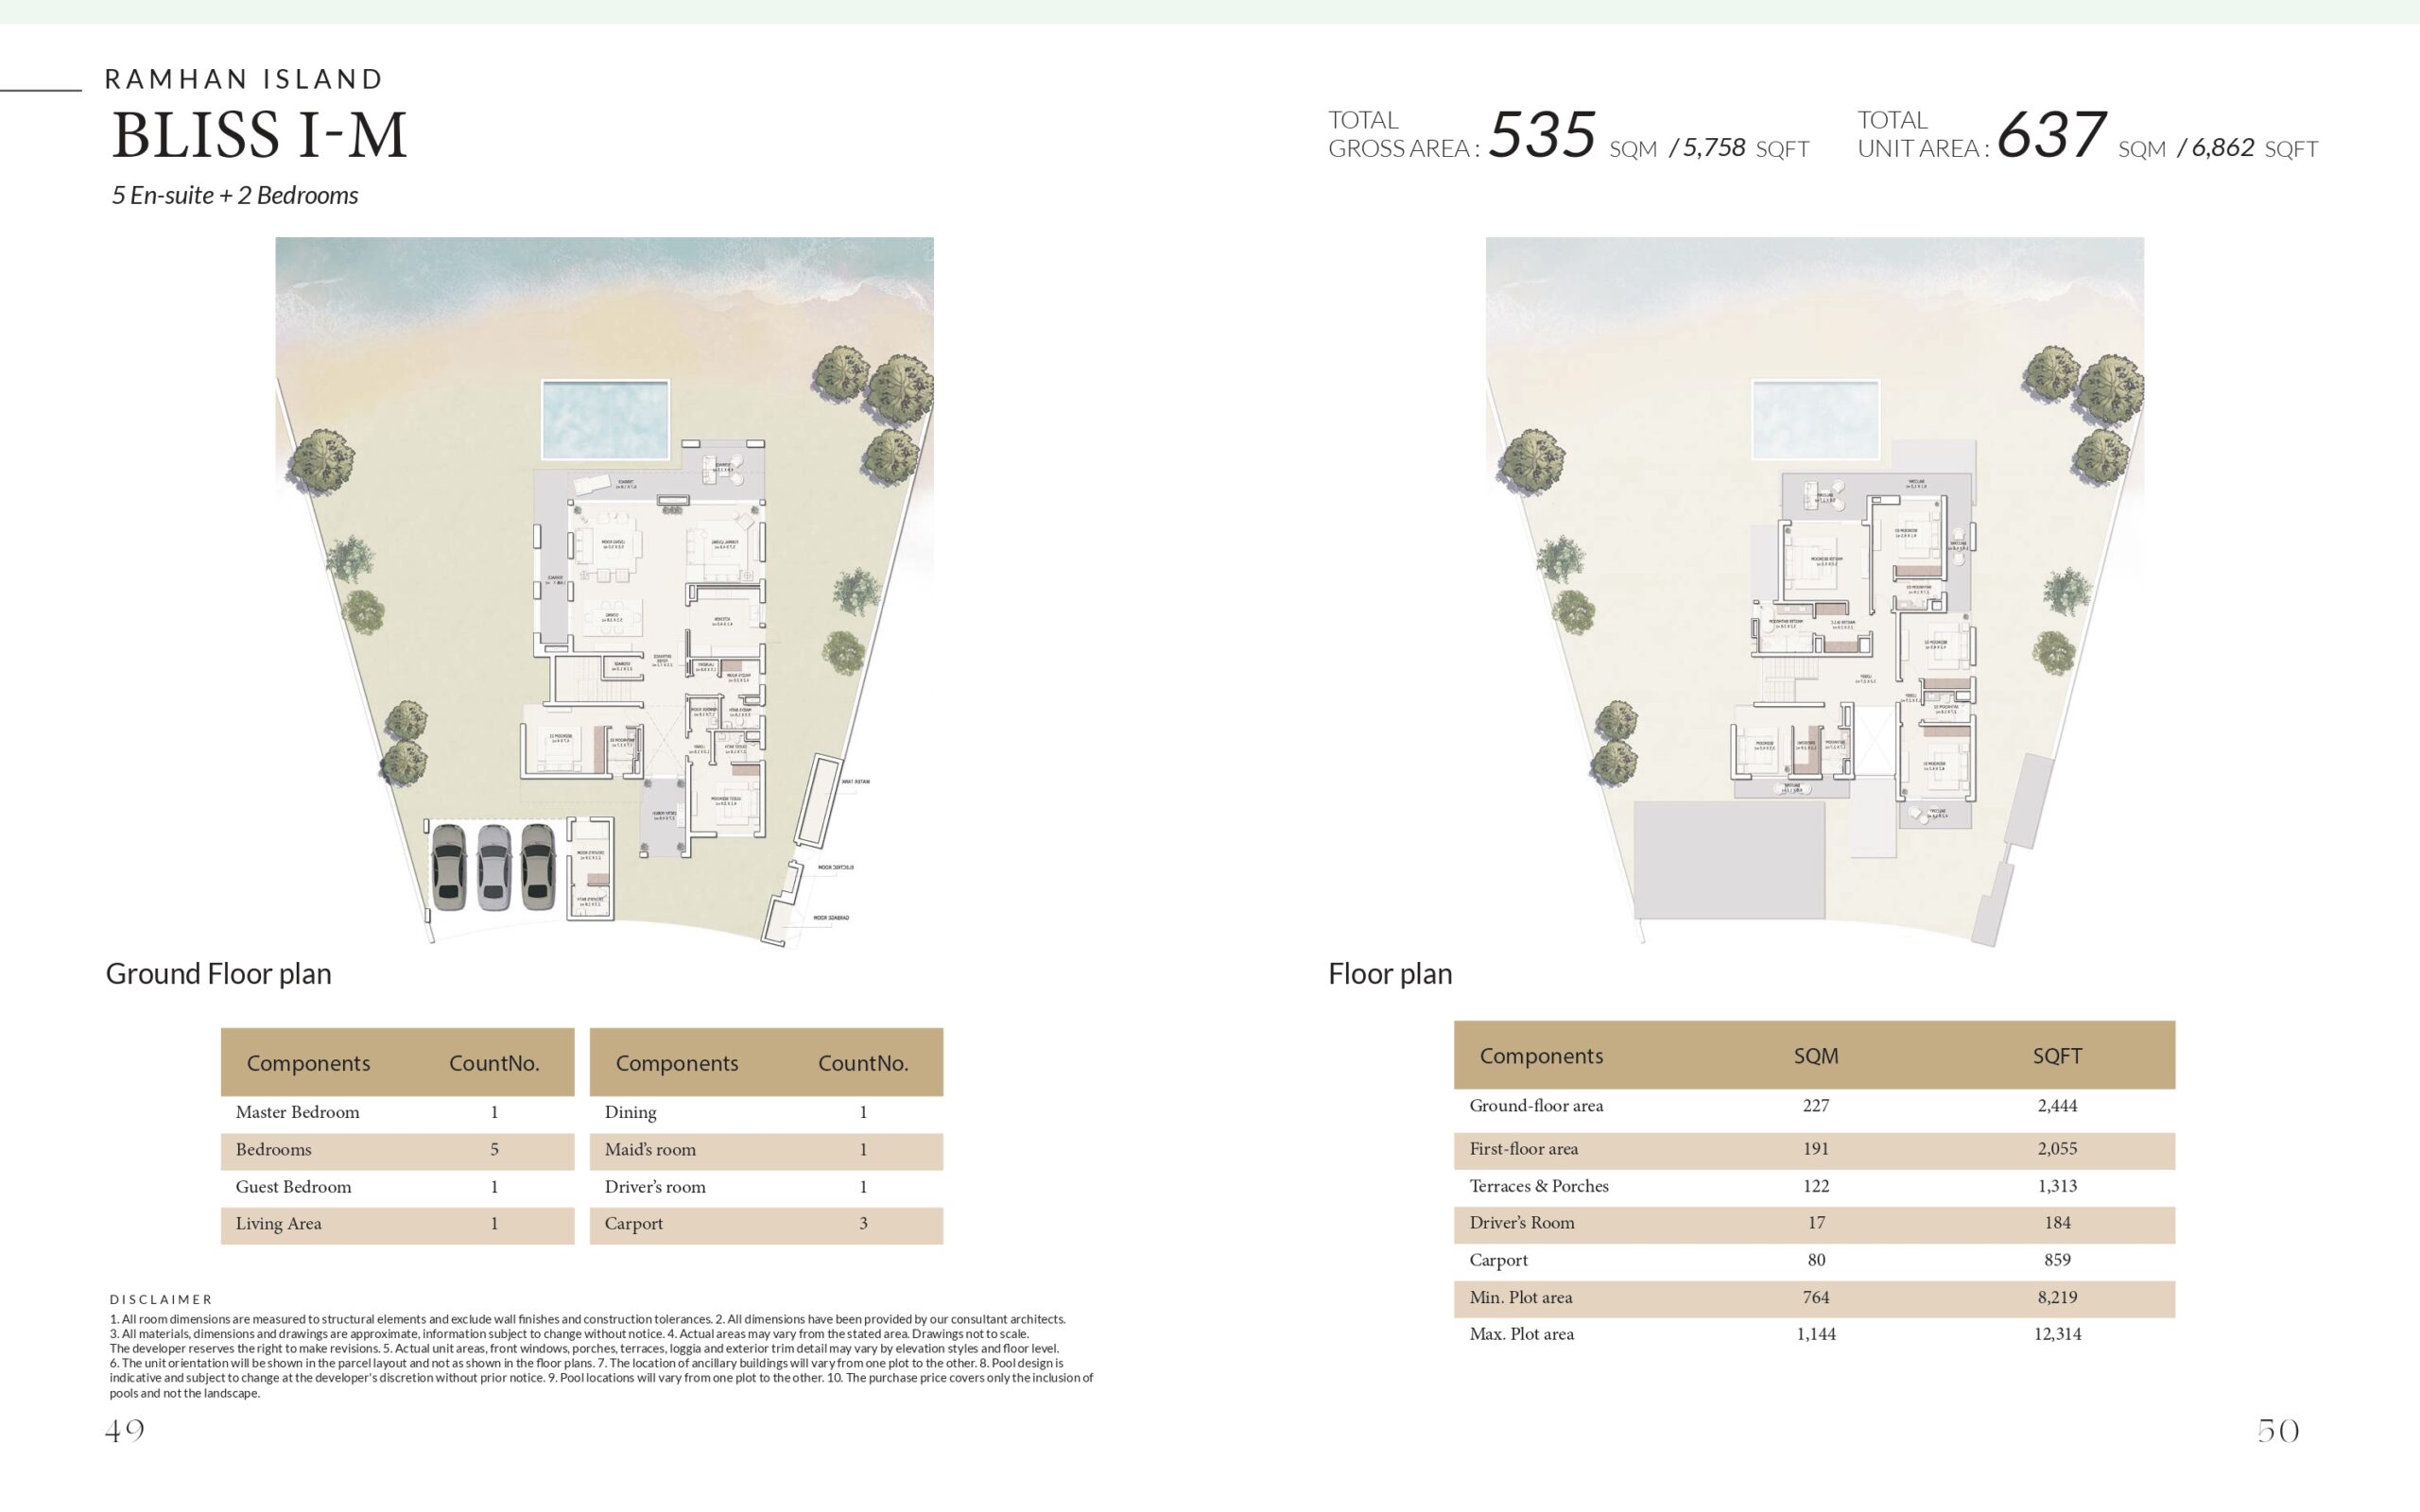The image size is (2420, 1512).
Task: Select the Master Bedroom table row
Action: pyautogui.click(x=397, y=1112)
